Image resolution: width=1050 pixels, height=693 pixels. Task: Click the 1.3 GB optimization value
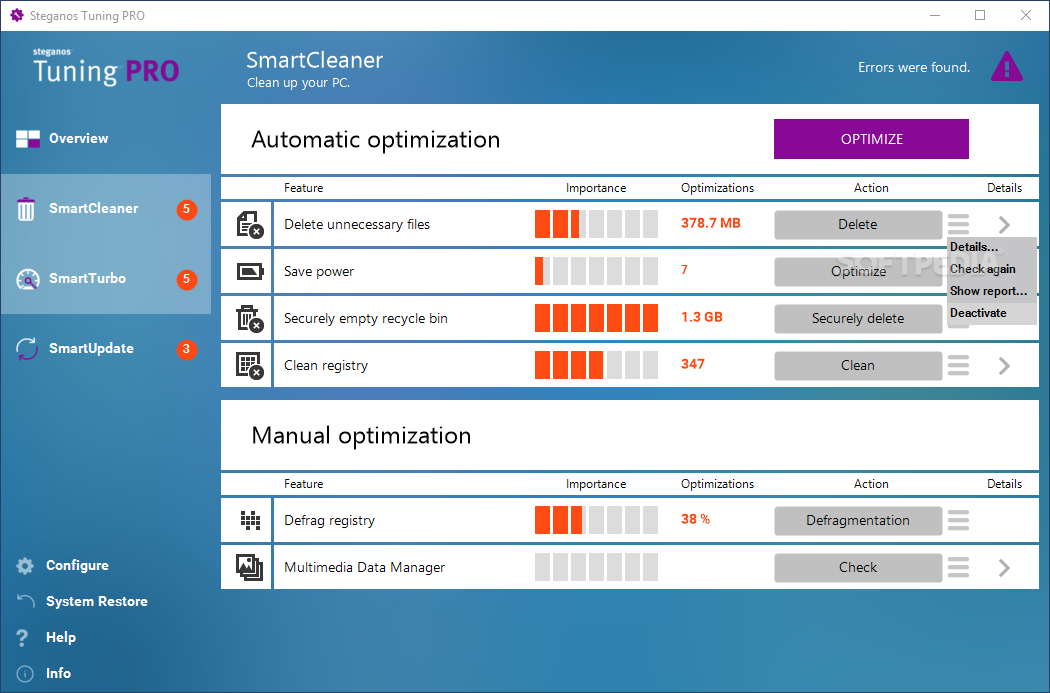701,317
